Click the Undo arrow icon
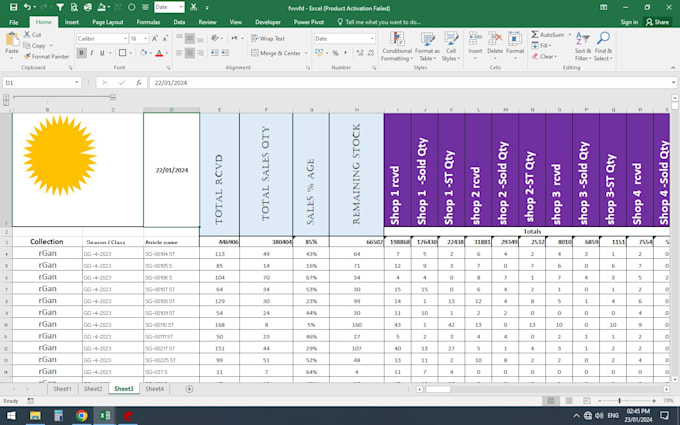This screenshot has height=425, width=680. (27, 7)
